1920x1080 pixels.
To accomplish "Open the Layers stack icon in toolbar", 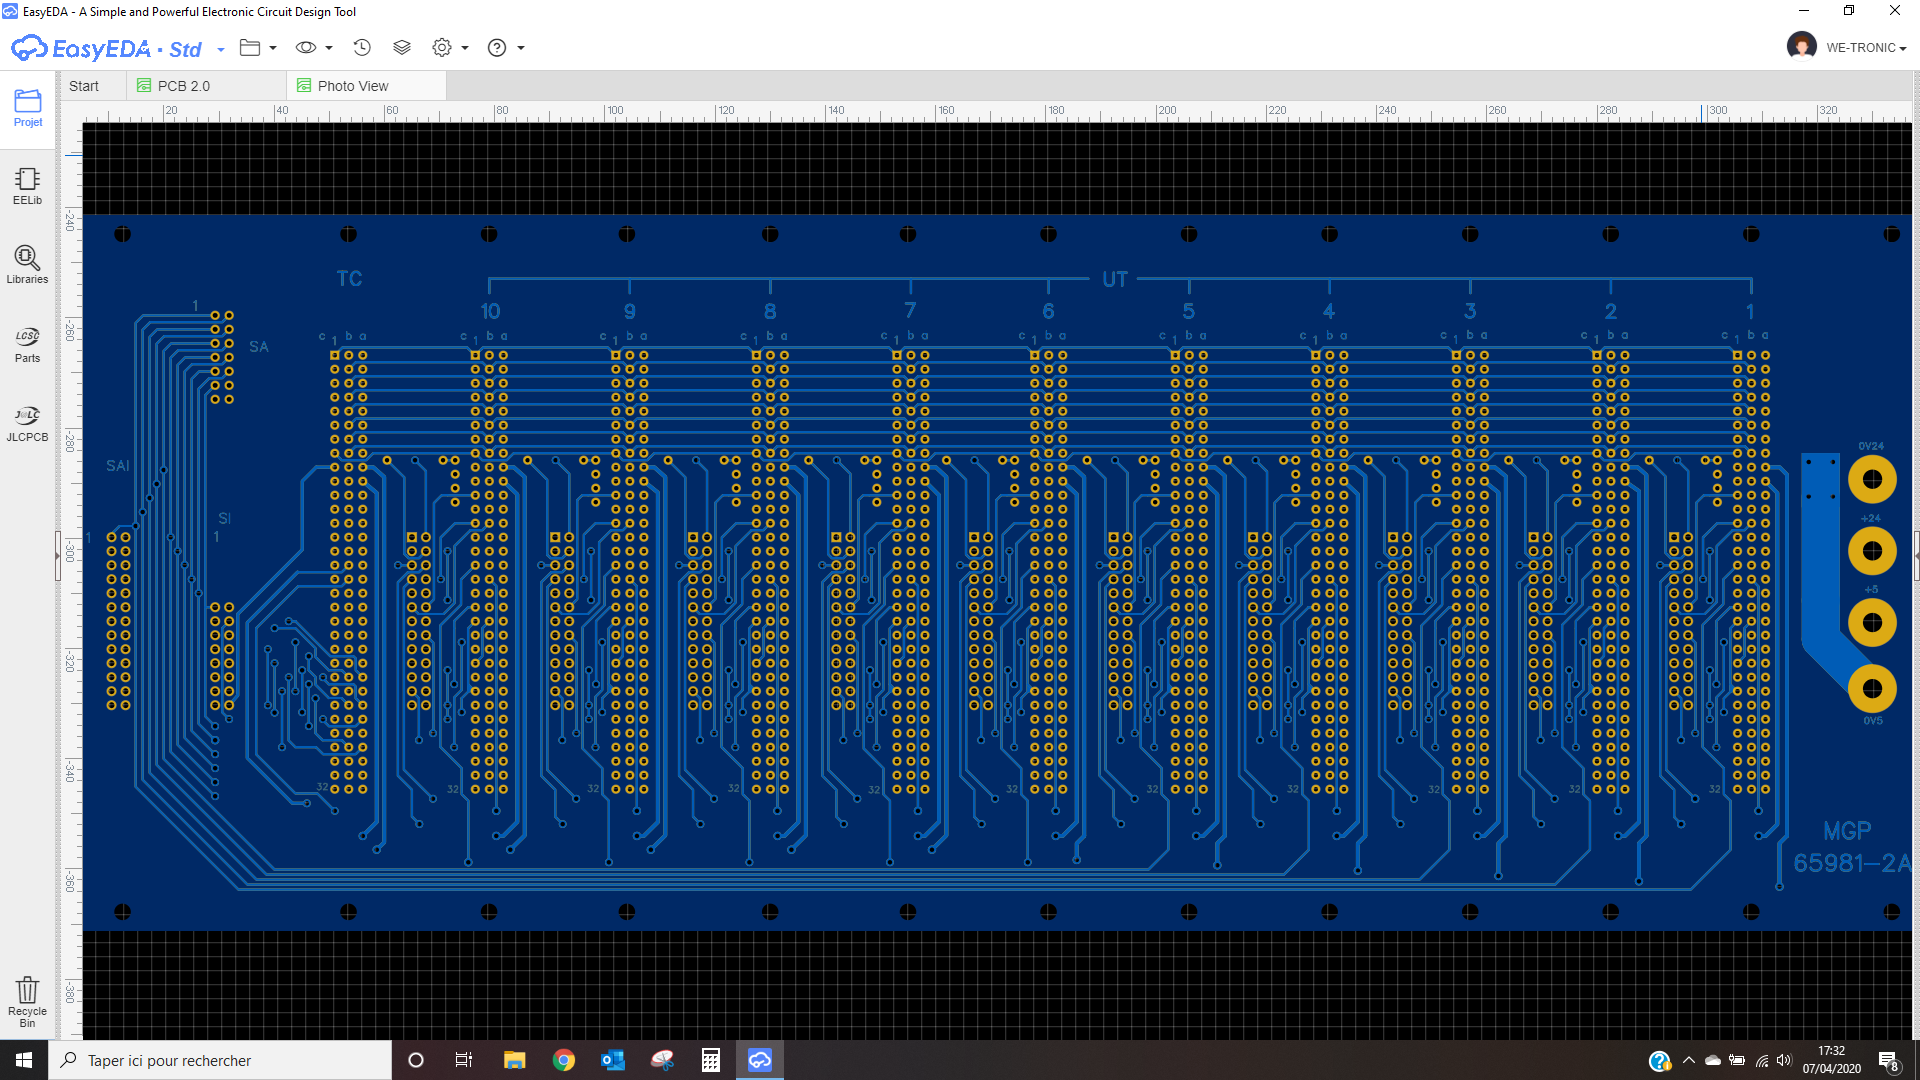I will point(402,48).
